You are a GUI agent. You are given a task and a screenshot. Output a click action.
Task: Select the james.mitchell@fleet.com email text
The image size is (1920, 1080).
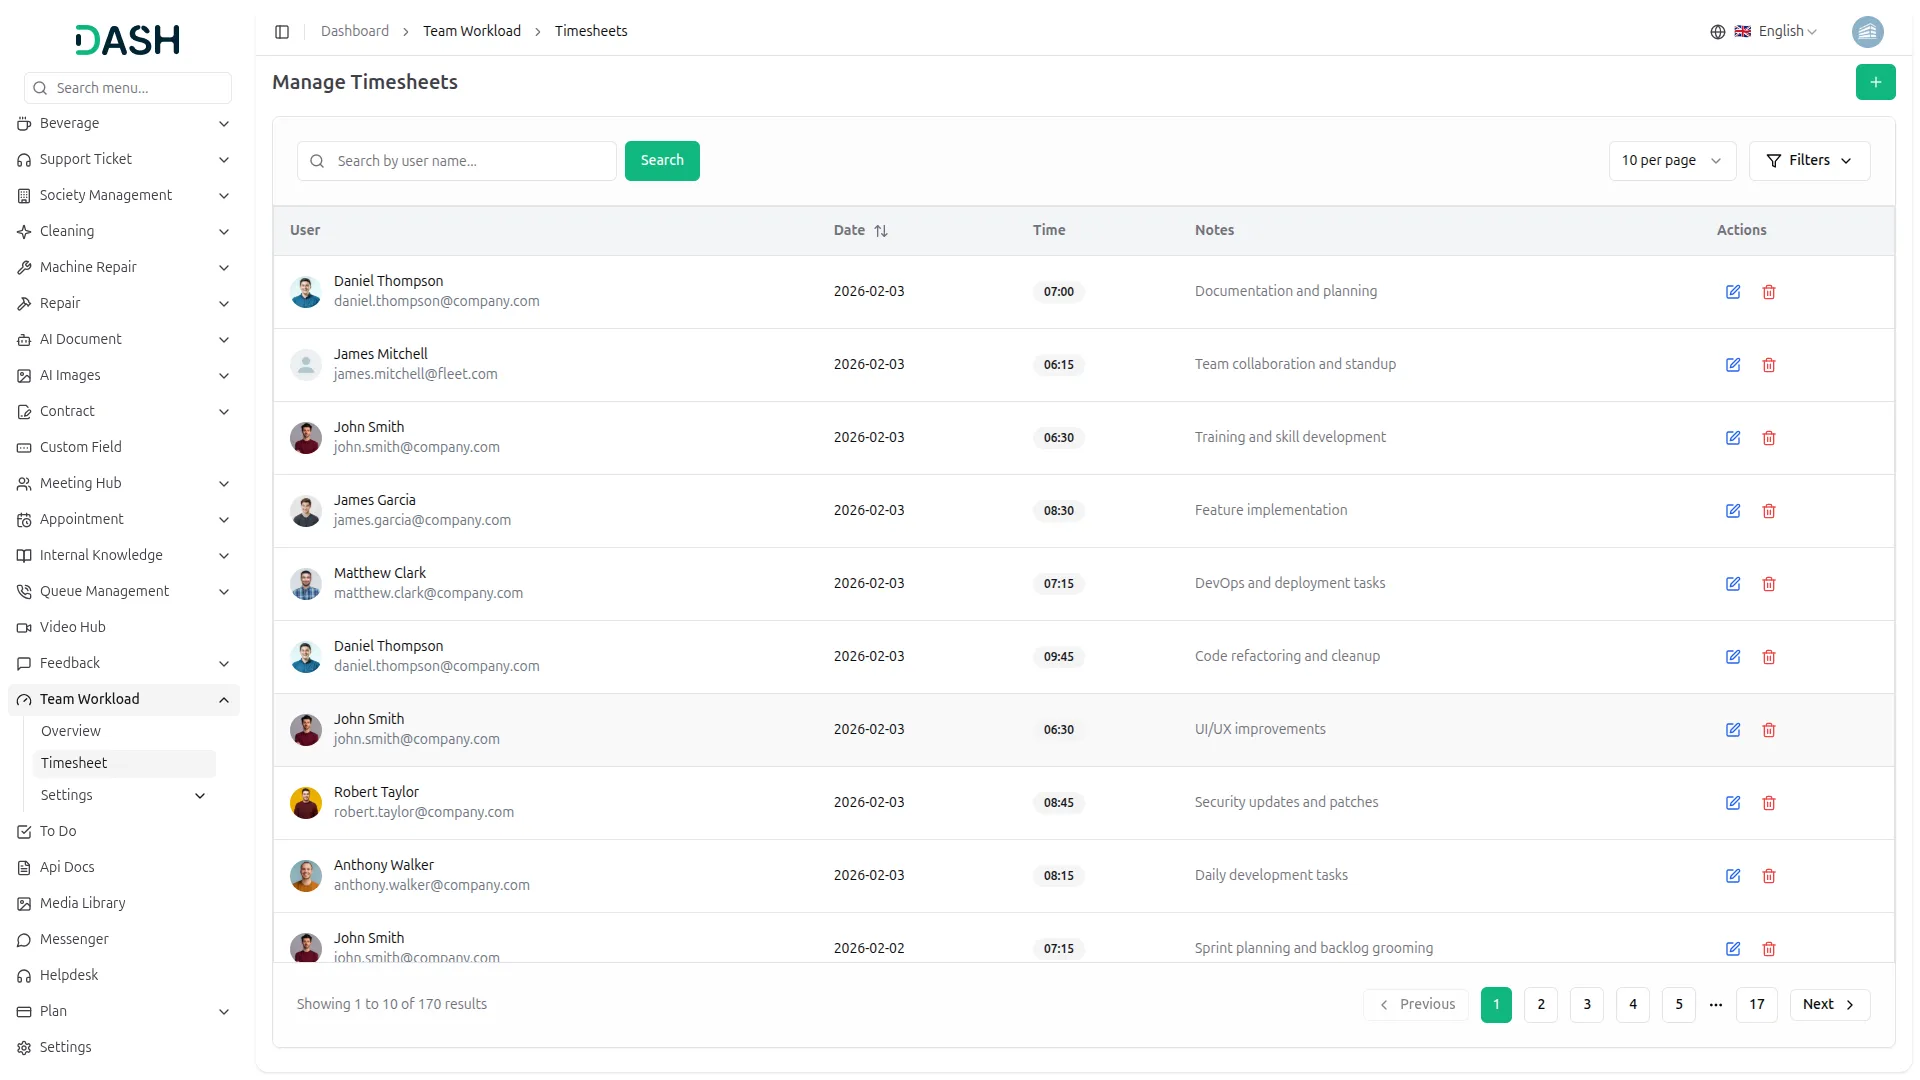point(416,375)
